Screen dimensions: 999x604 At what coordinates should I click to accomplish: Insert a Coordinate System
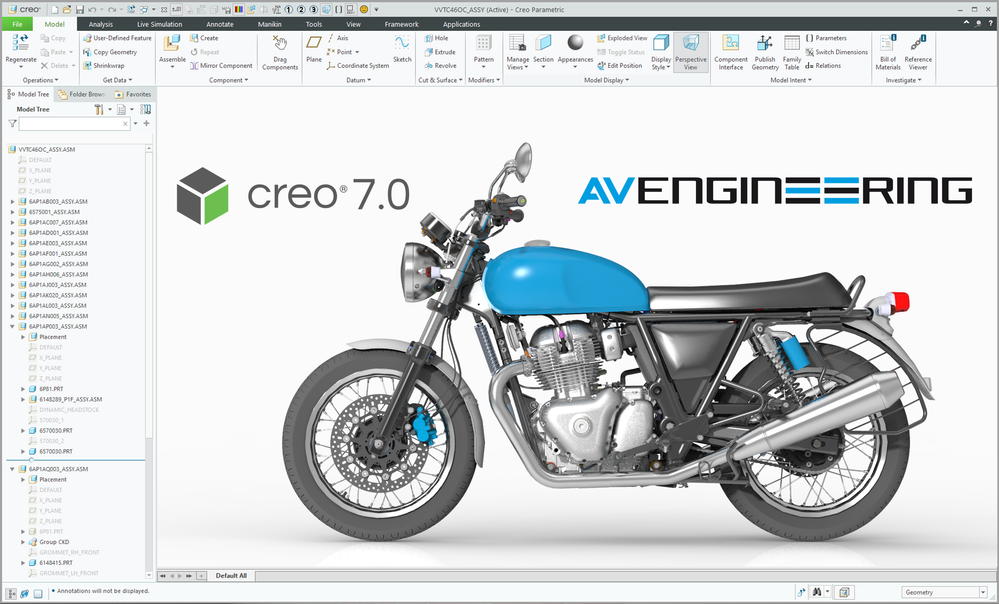357,66
